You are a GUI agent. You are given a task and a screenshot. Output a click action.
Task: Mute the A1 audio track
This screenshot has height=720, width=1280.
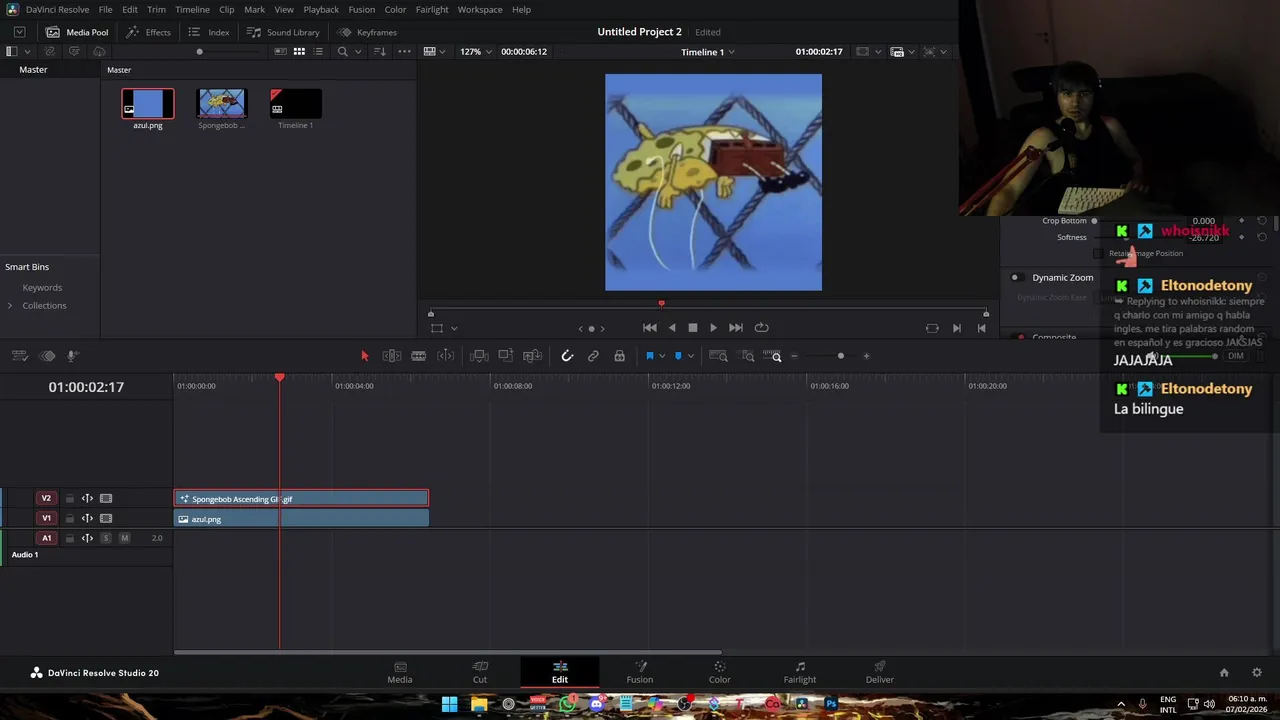(125, 538)
